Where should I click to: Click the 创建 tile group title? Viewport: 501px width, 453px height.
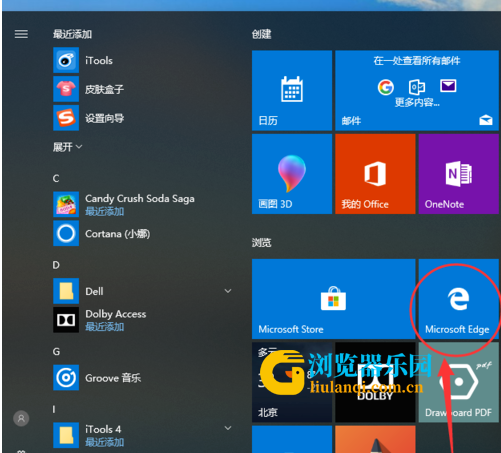pos(262,34)
